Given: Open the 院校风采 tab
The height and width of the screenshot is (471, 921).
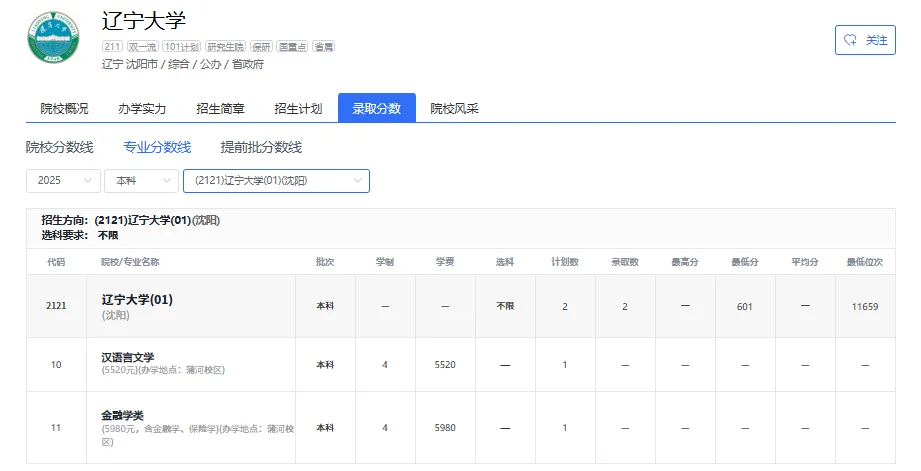Looking at the screenshot, I should (x=455, y=109).
